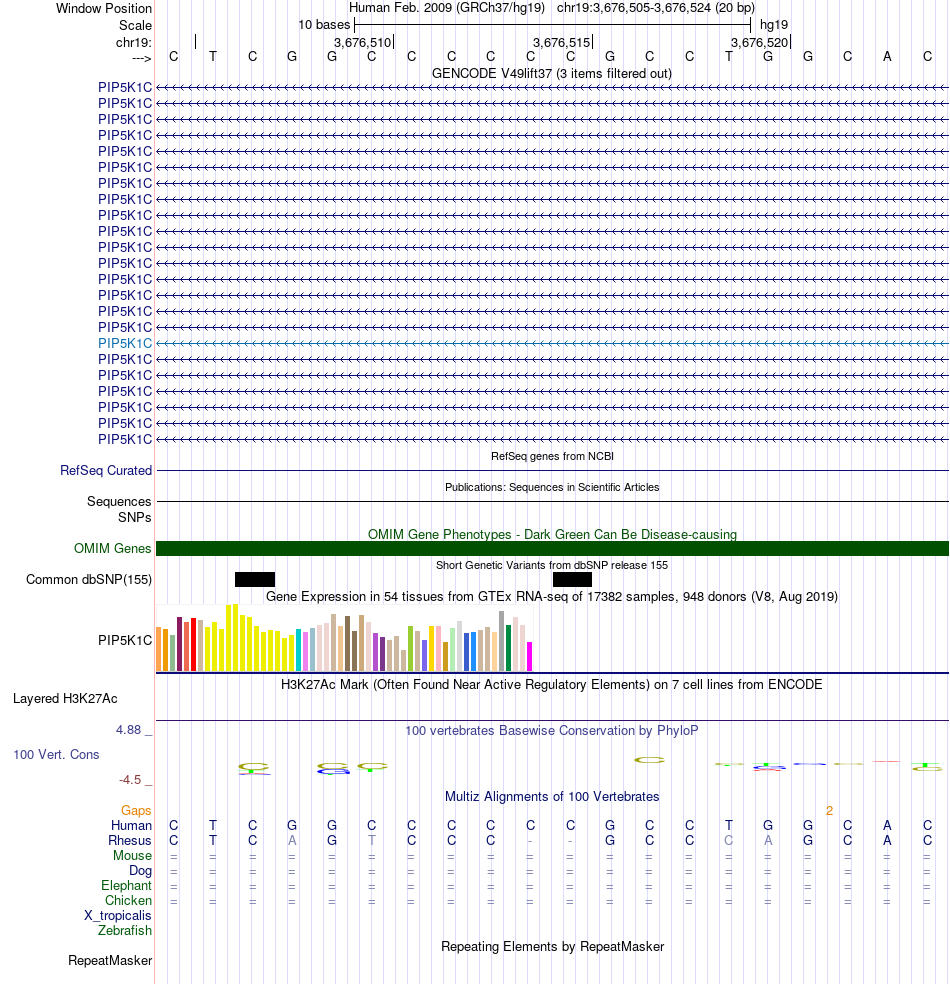Image resolution: width=950 pixels, height=984 pixels.
Task: Open 'Multiz Alignments of 100 Vertebrates' title
Action: [x=552, y=796]
